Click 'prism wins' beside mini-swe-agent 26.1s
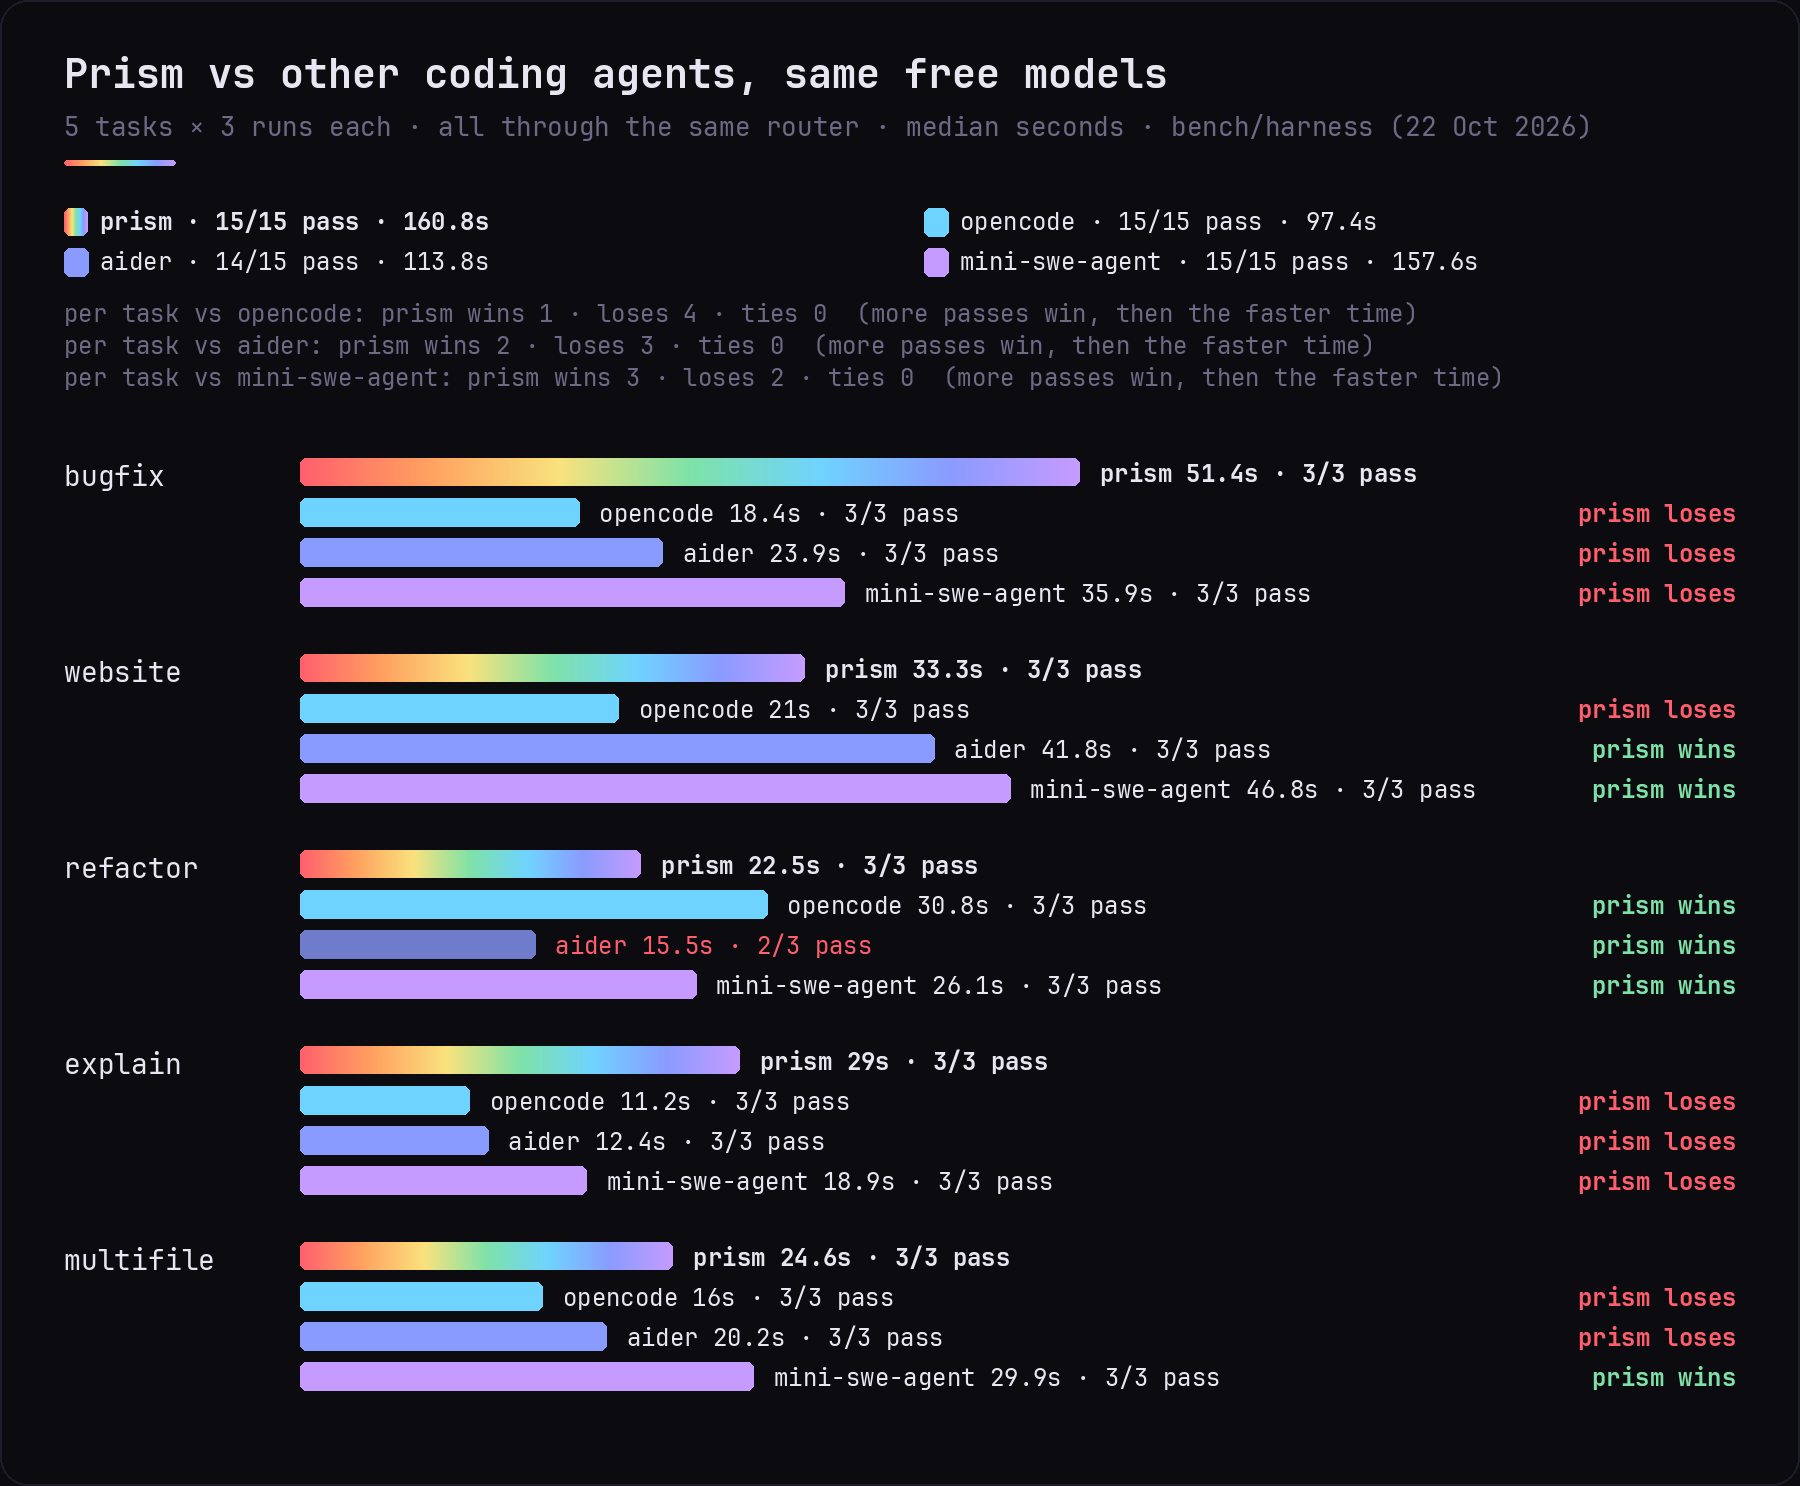1800x1486 pixels. click(1664, 986)
